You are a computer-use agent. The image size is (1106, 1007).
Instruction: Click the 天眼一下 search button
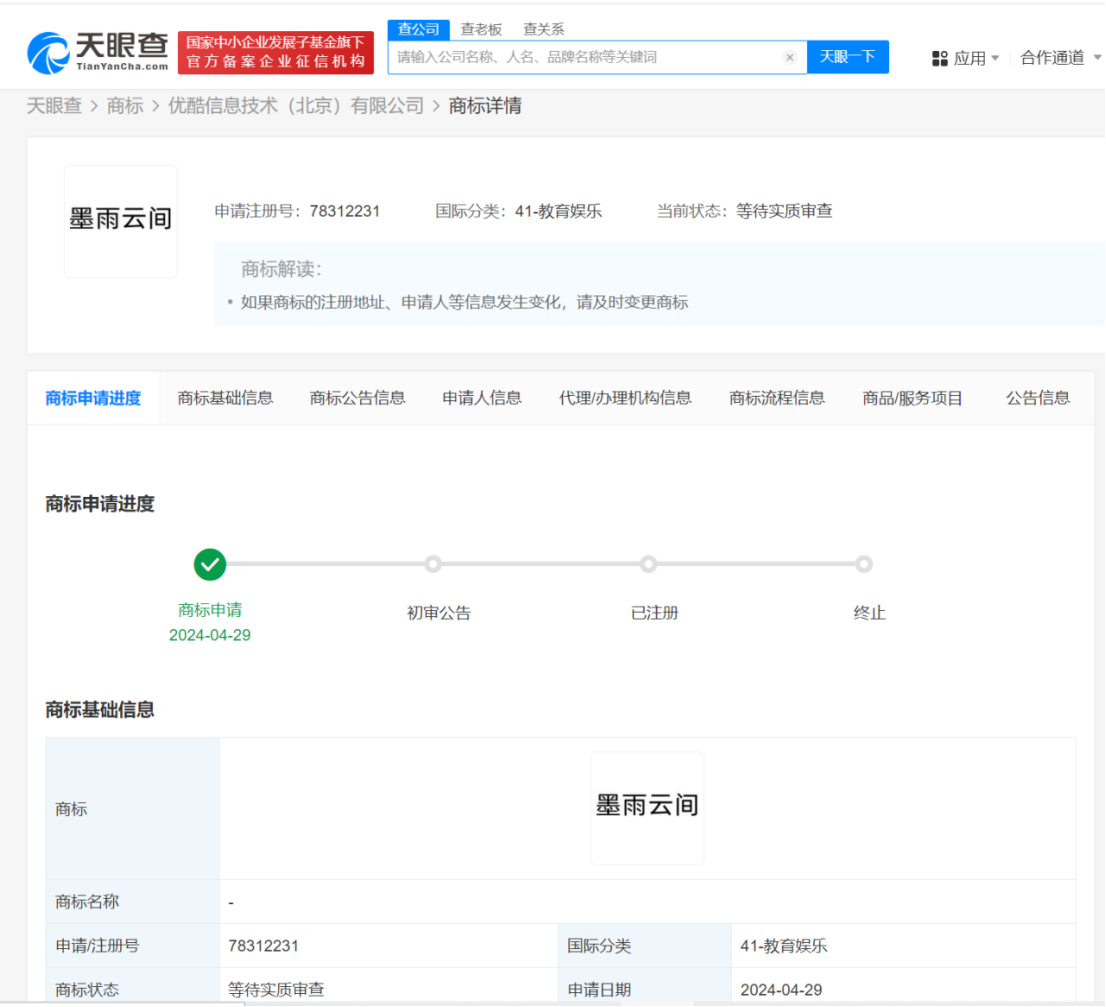[848, 57]
